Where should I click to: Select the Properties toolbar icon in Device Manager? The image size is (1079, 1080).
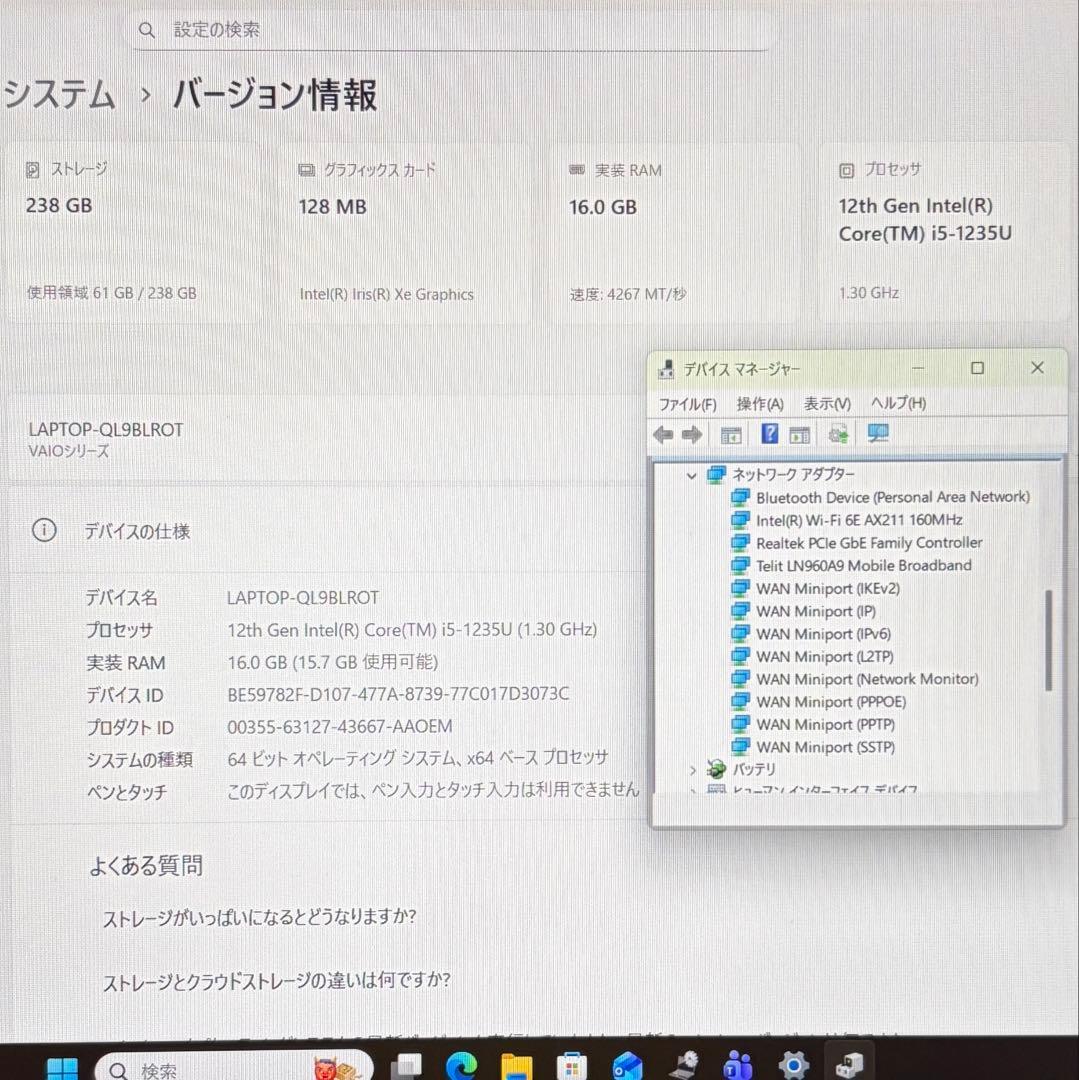pyautogui.click(x=800, y=433)
